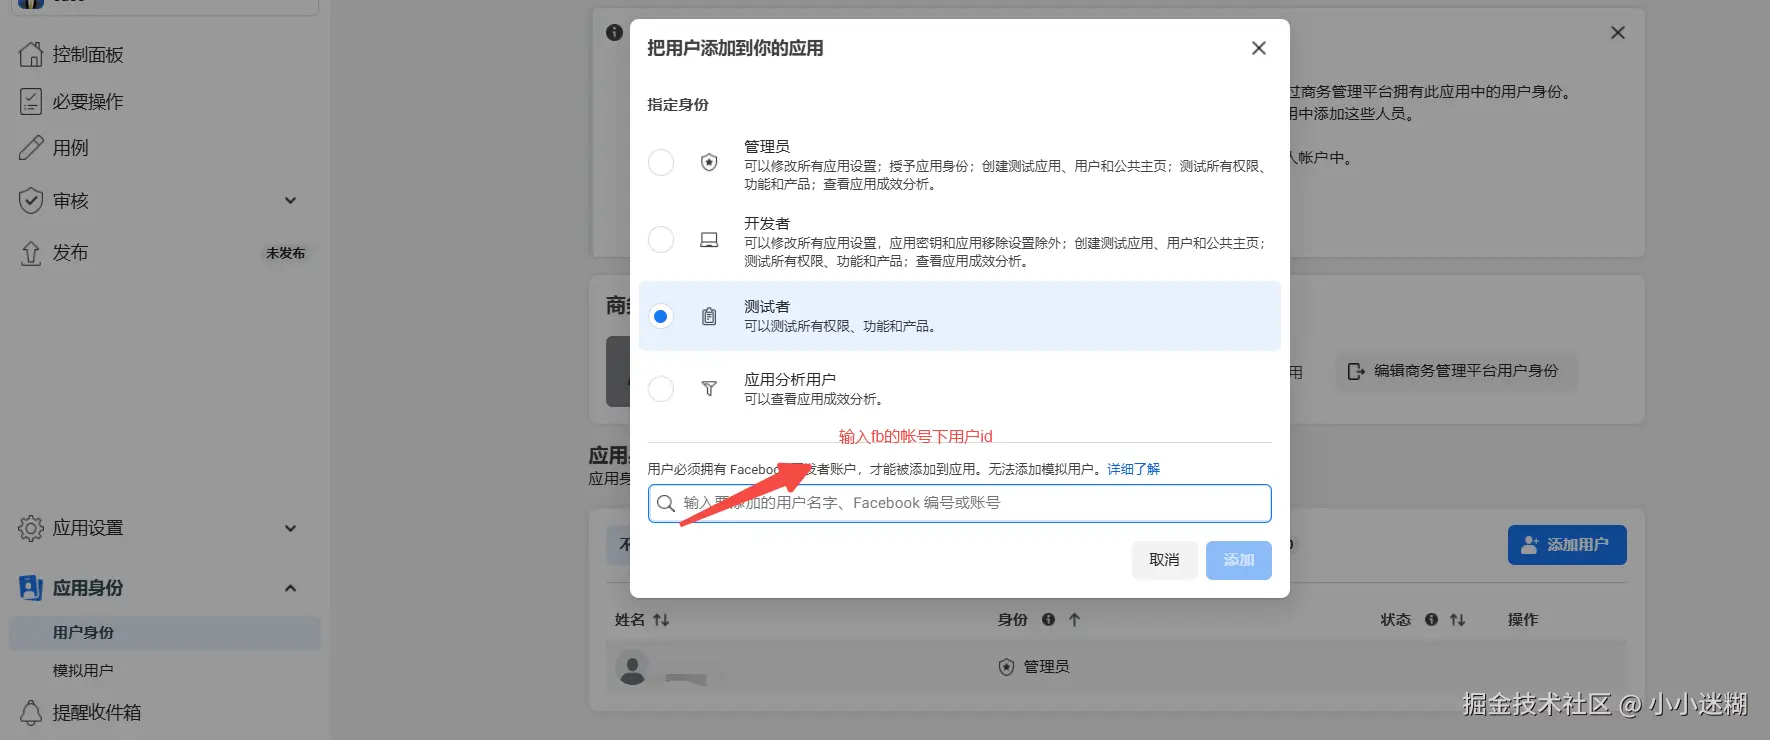Dismiss the info banner with its X

1618,33
